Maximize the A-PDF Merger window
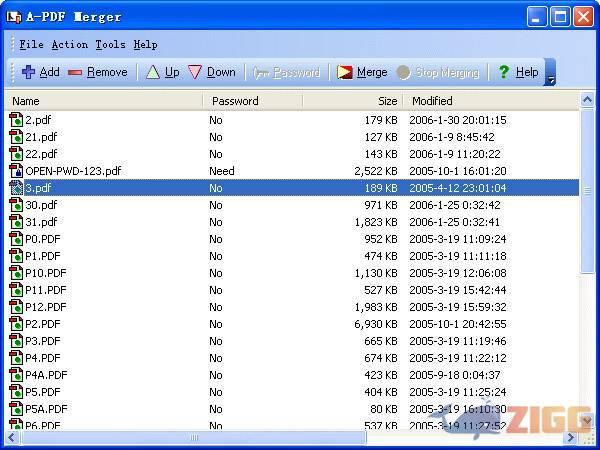Image resolution: width=600 pixels, height=450 pixels. [560, 17]
